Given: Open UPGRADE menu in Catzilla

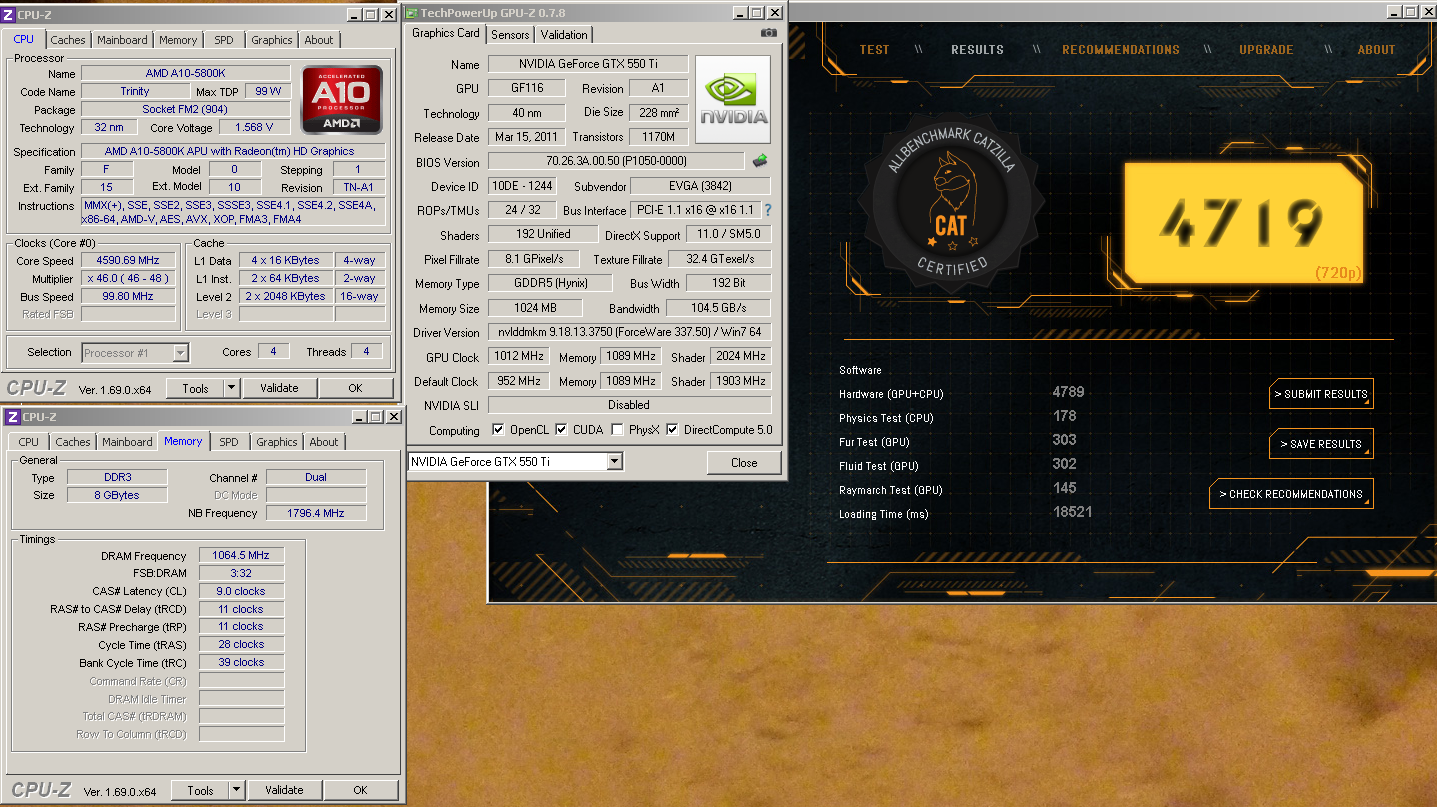Looking at the screenshot, I should [1266, 50].
